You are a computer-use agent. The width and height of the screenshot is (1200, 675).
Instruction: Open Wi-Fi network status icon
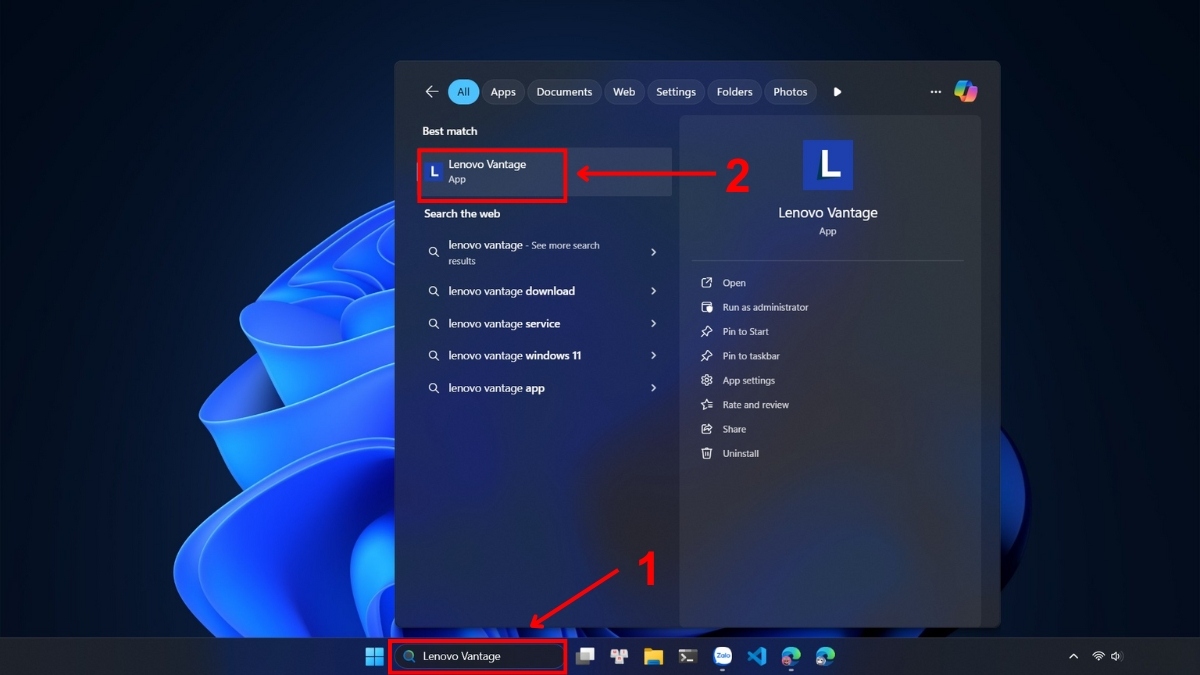coord(1098,657)
